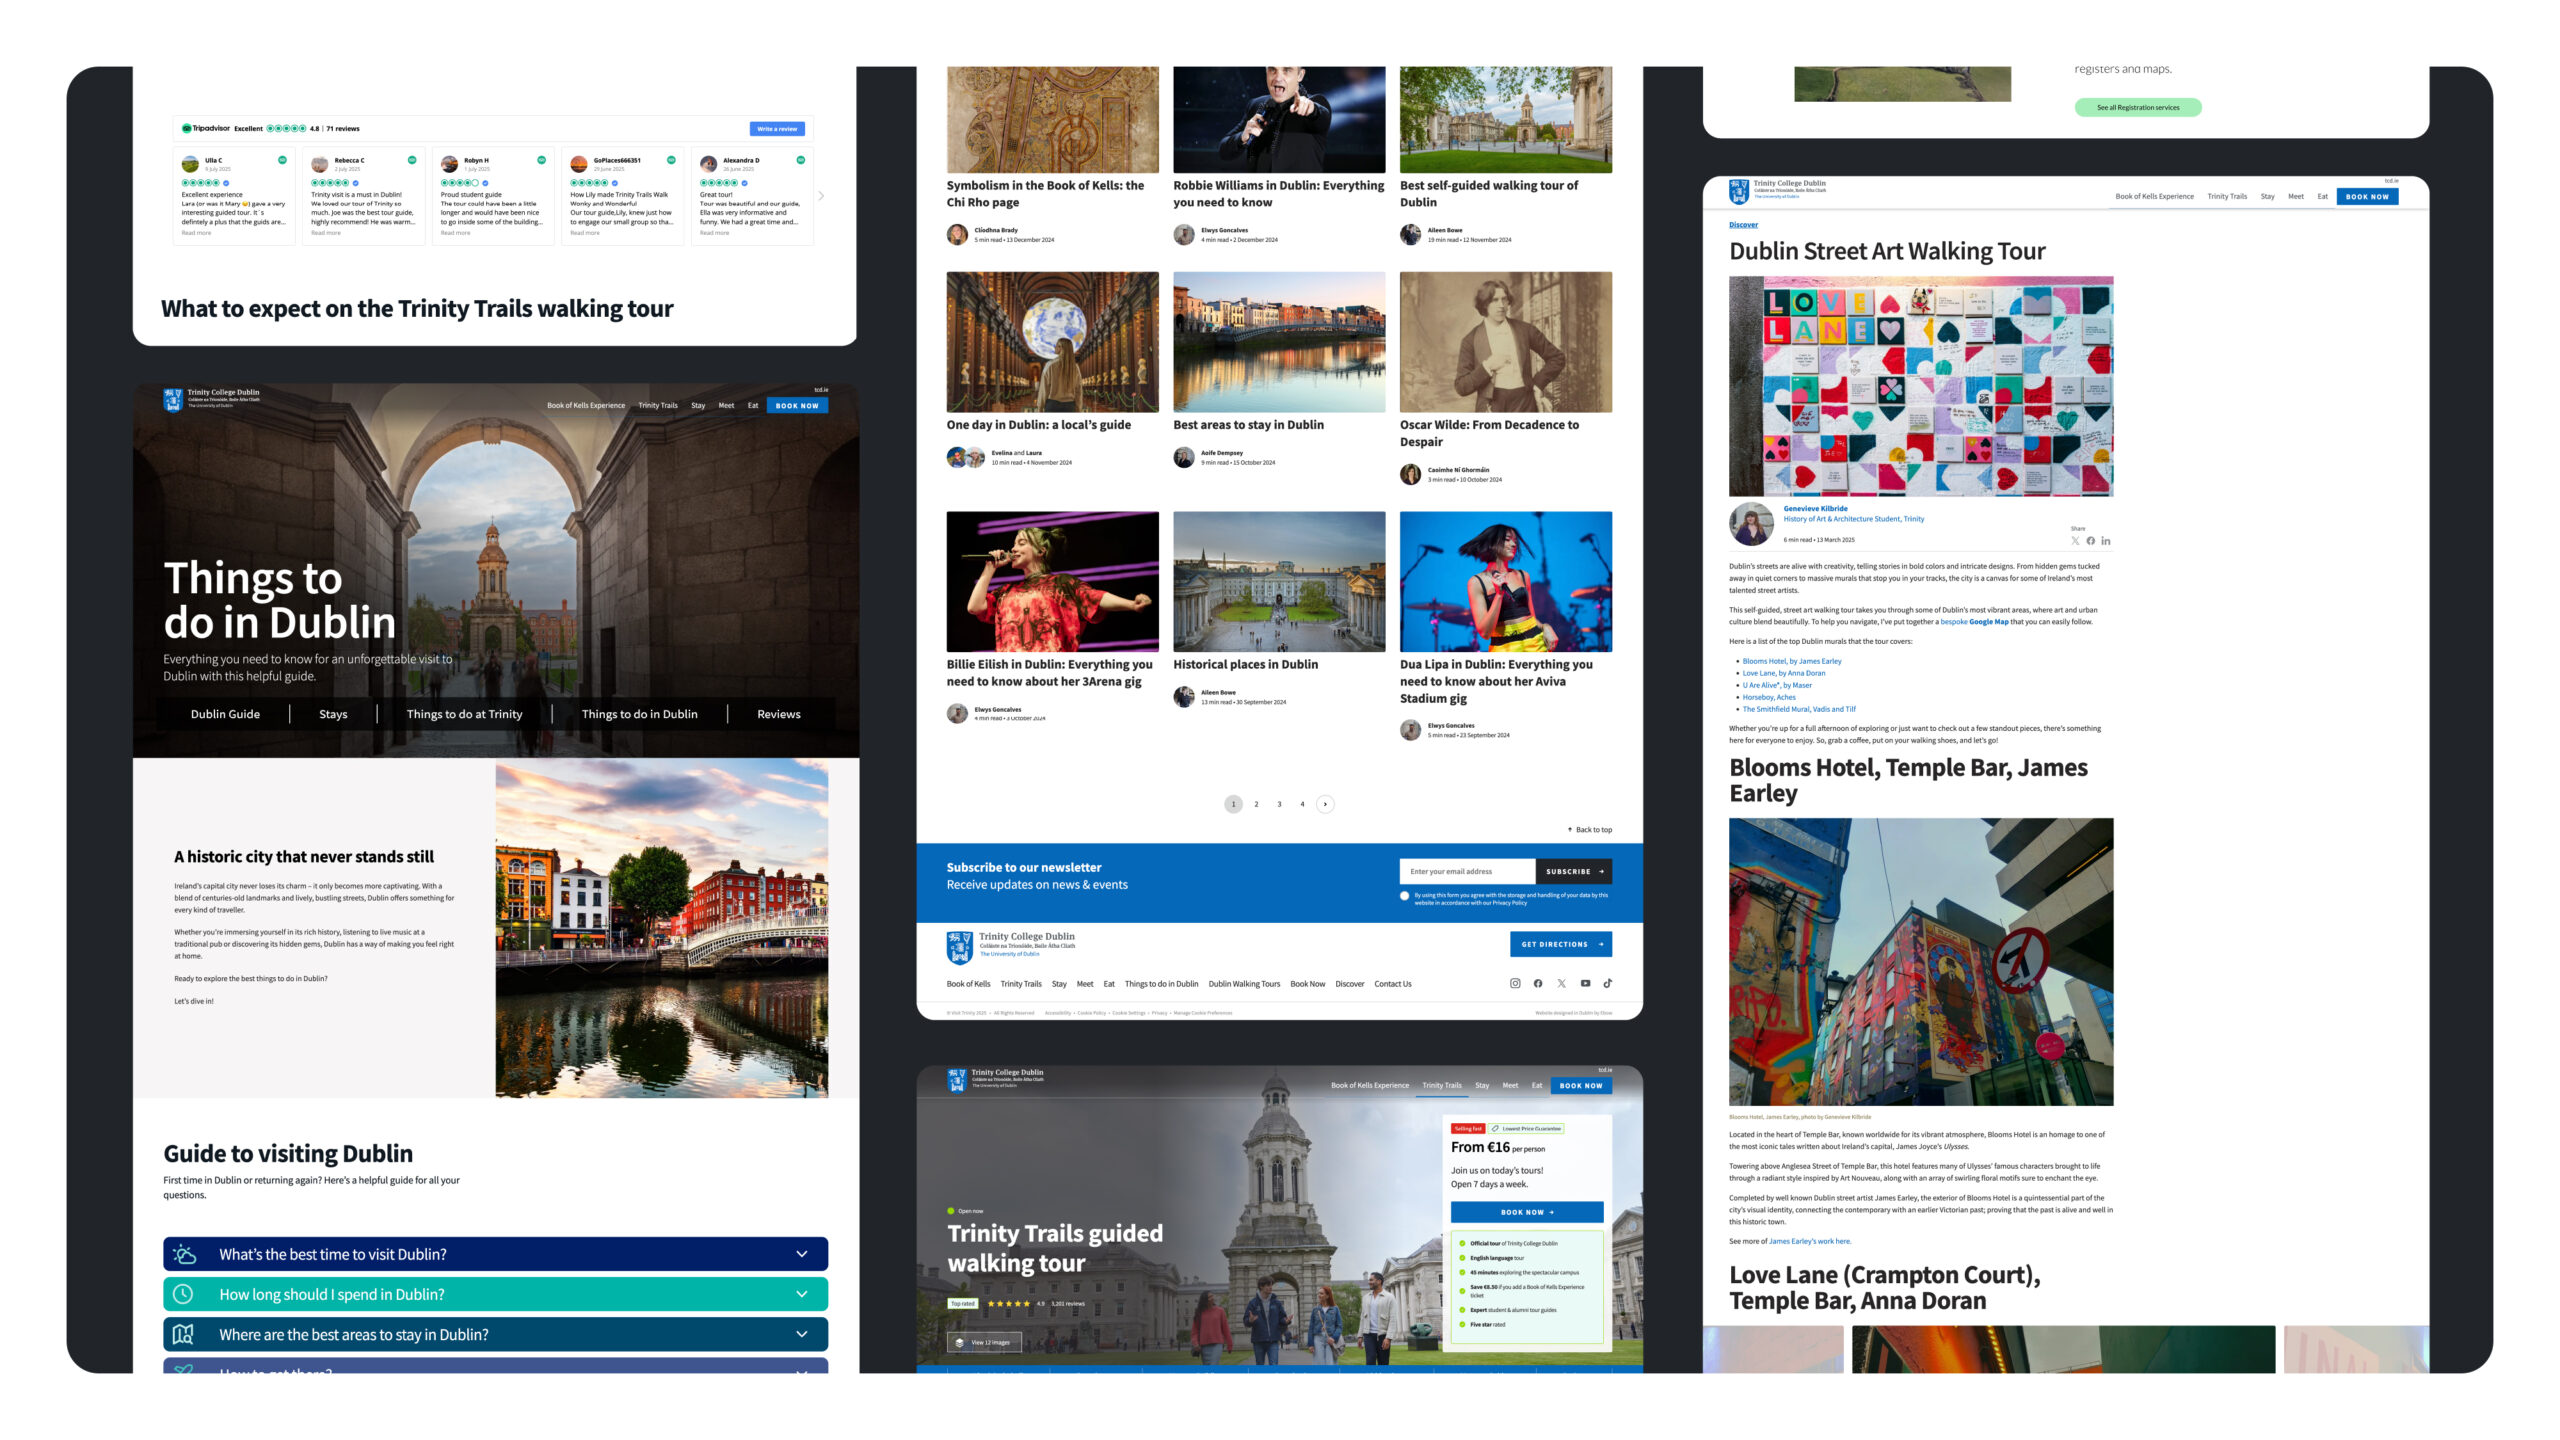Share article via Facebook icon

coord(2090,541)
